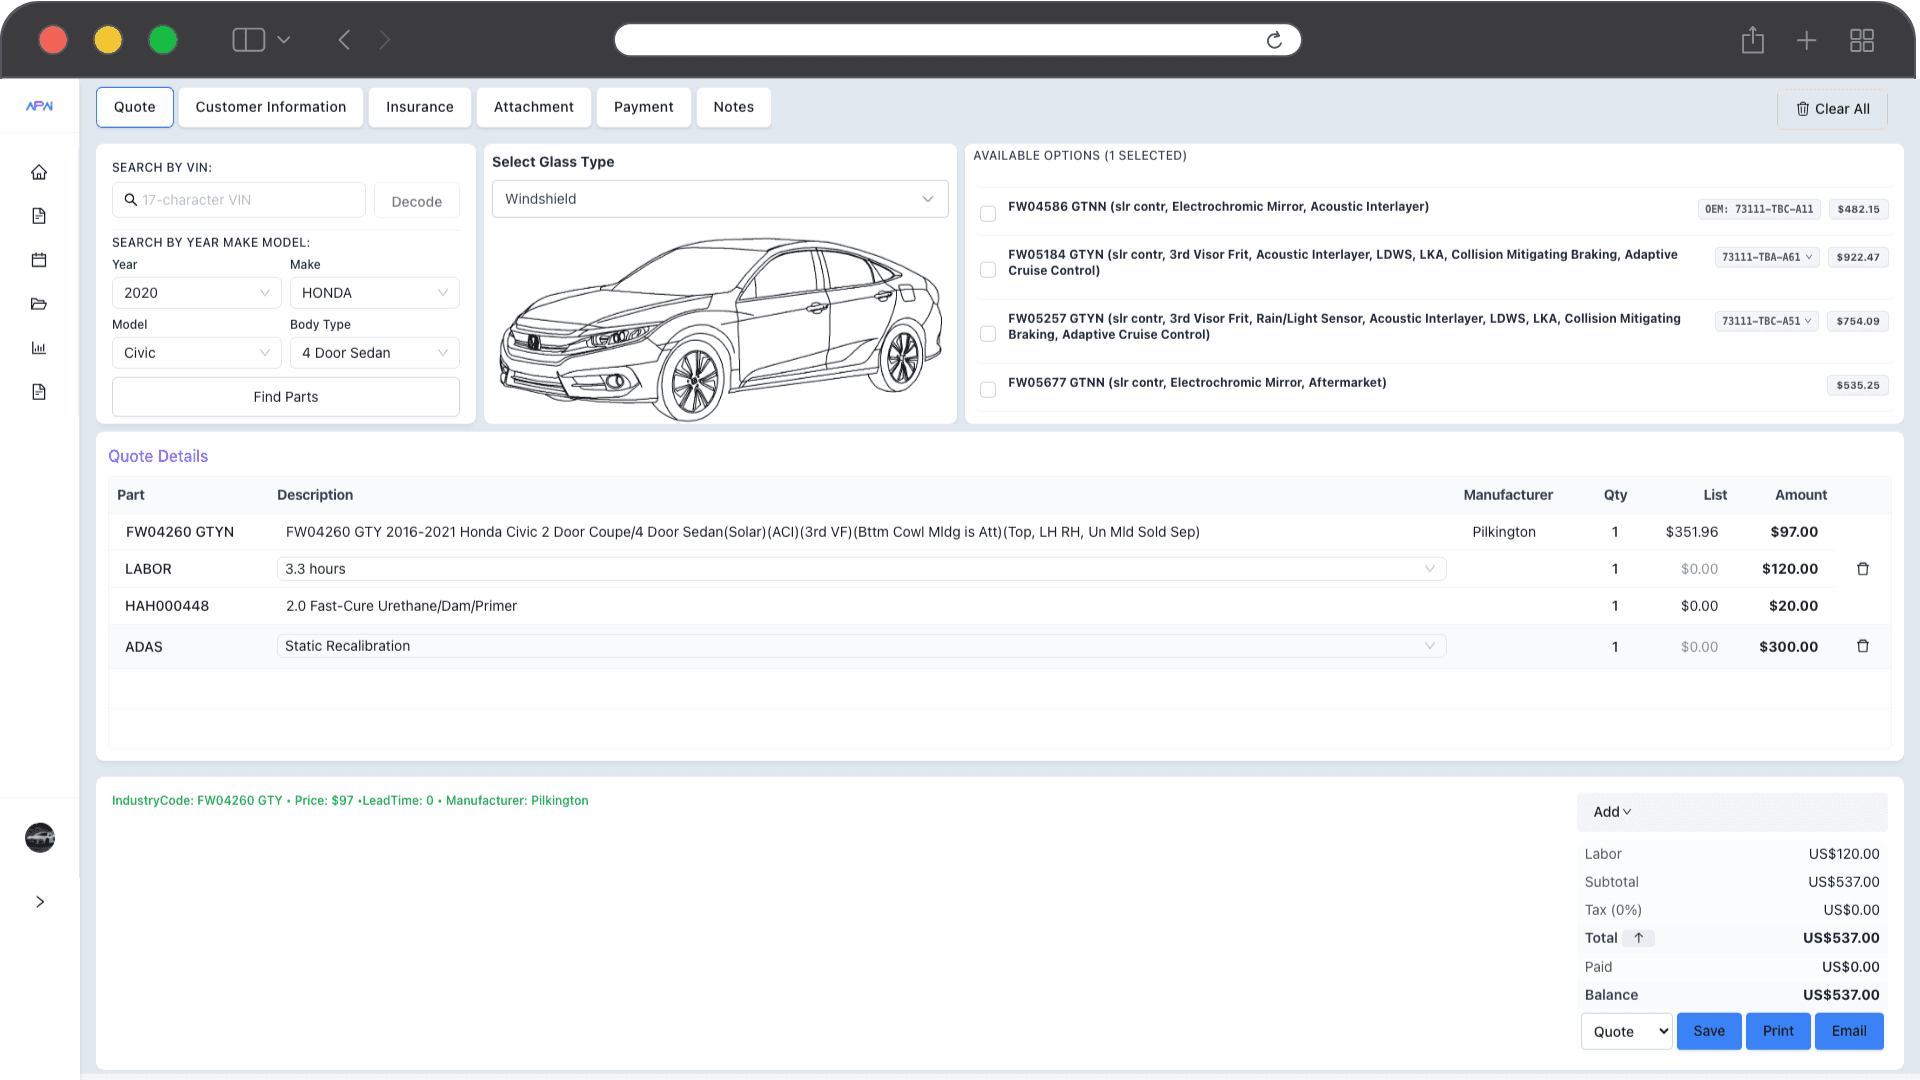The image size is (1920, 1080).
Task: Open the Make dropdown showing HONDA
Action: pyautogui.click(x=374, y=293)
